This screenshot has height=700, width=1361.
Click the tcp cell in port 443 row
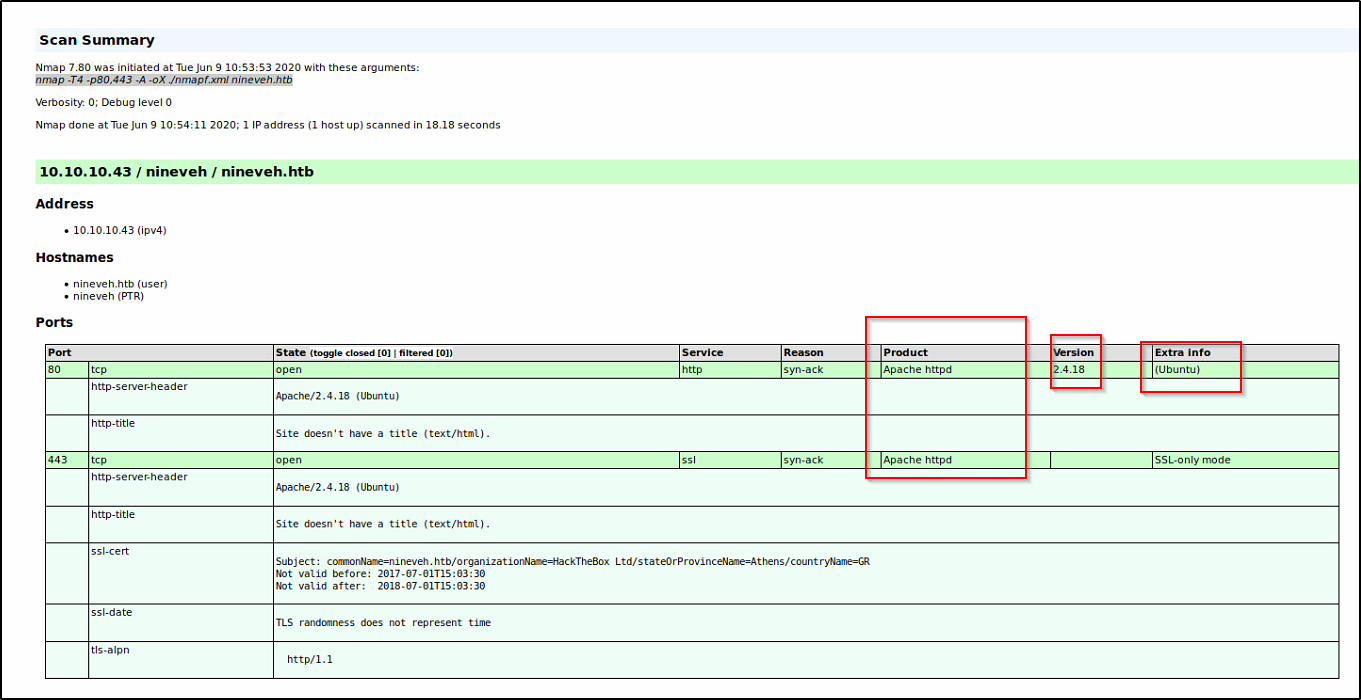pos(181,460)
